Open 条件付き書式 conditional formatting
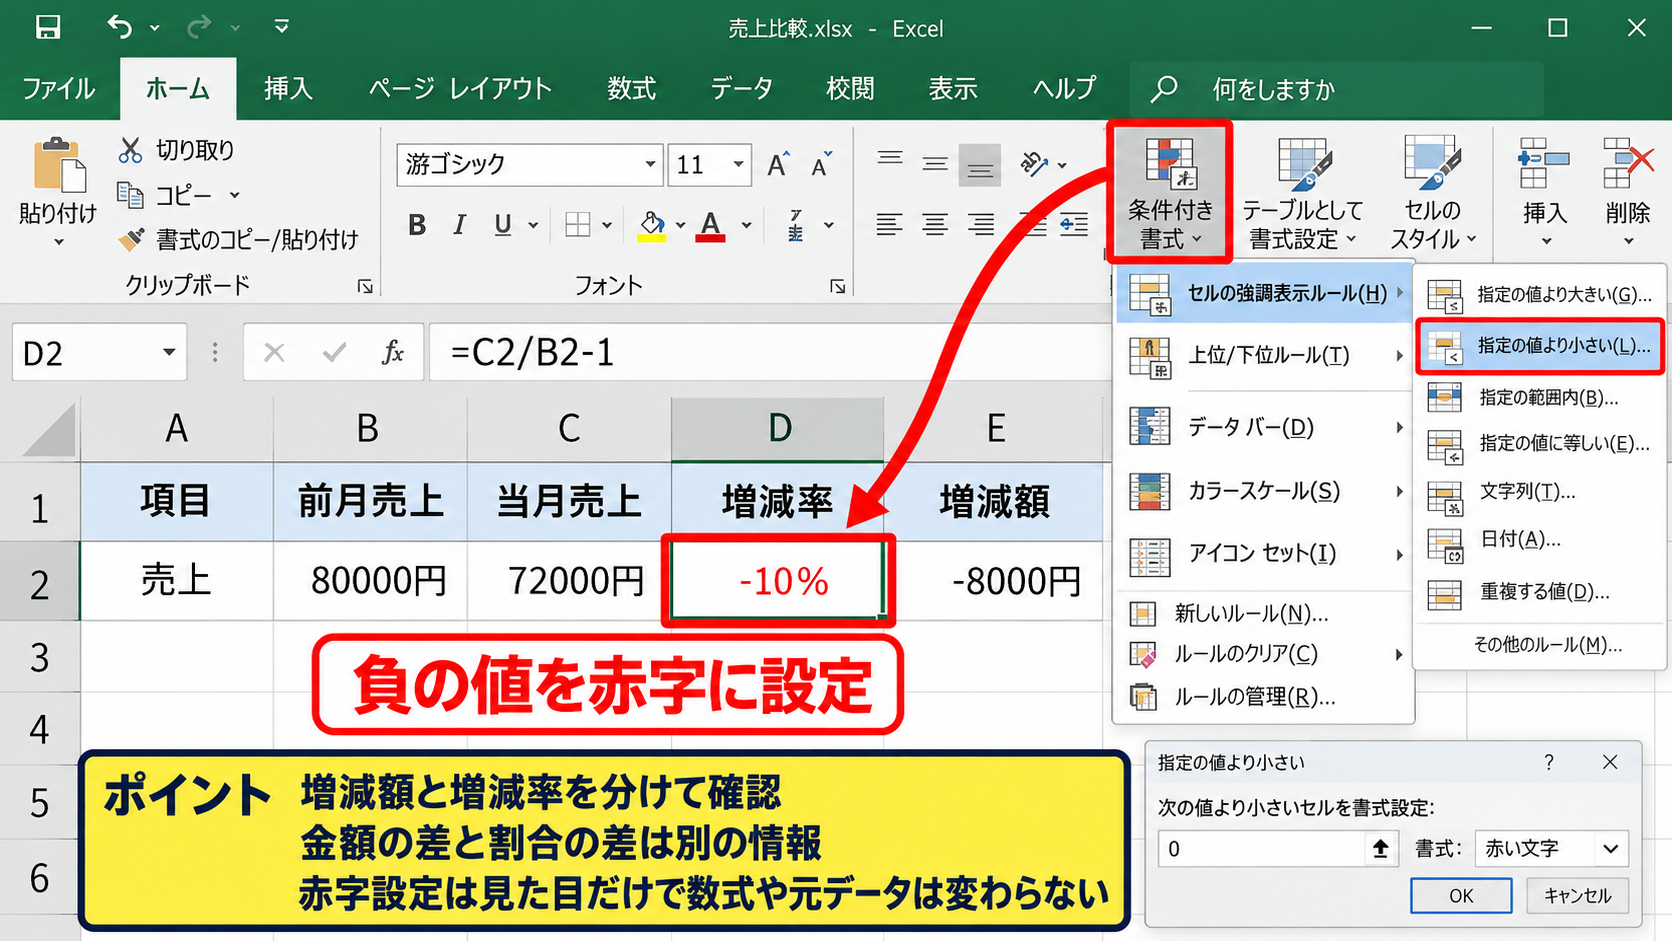 [1169, 192]
